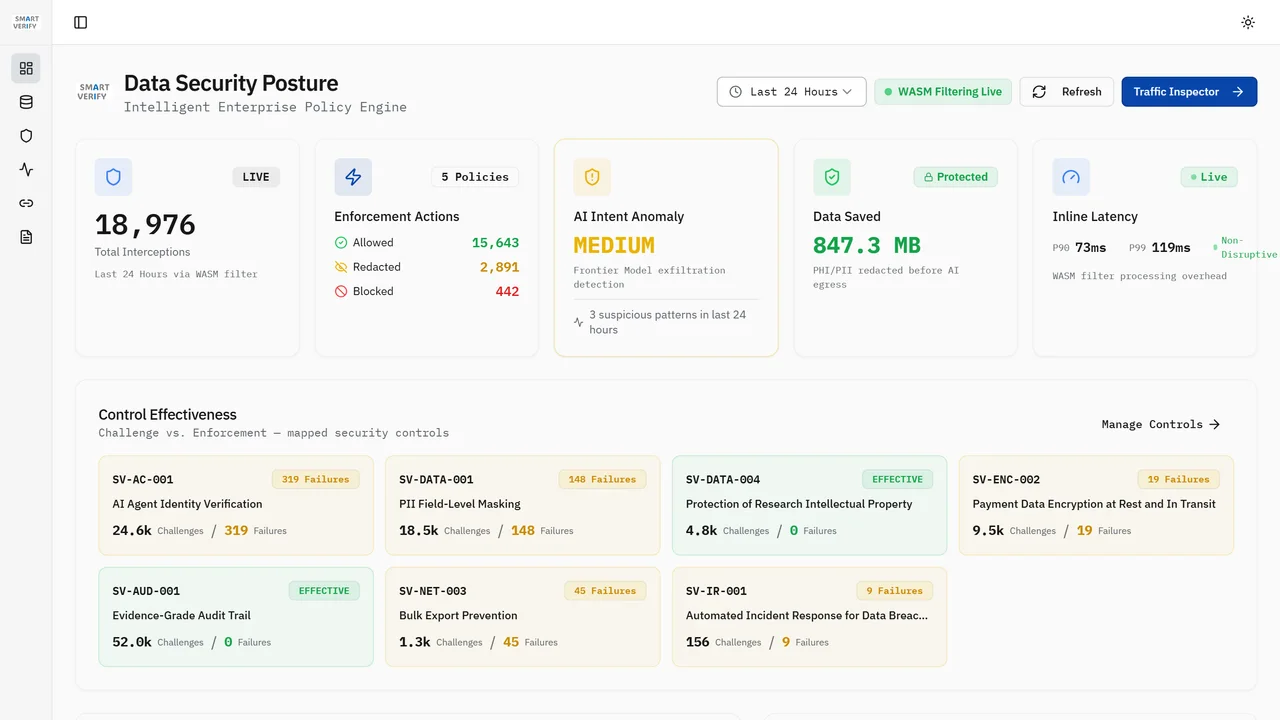Viewport: 1280px width, 720px height.
Task: Click the Smart Verify logo beside page title
Action: click(x=94, y=92)
